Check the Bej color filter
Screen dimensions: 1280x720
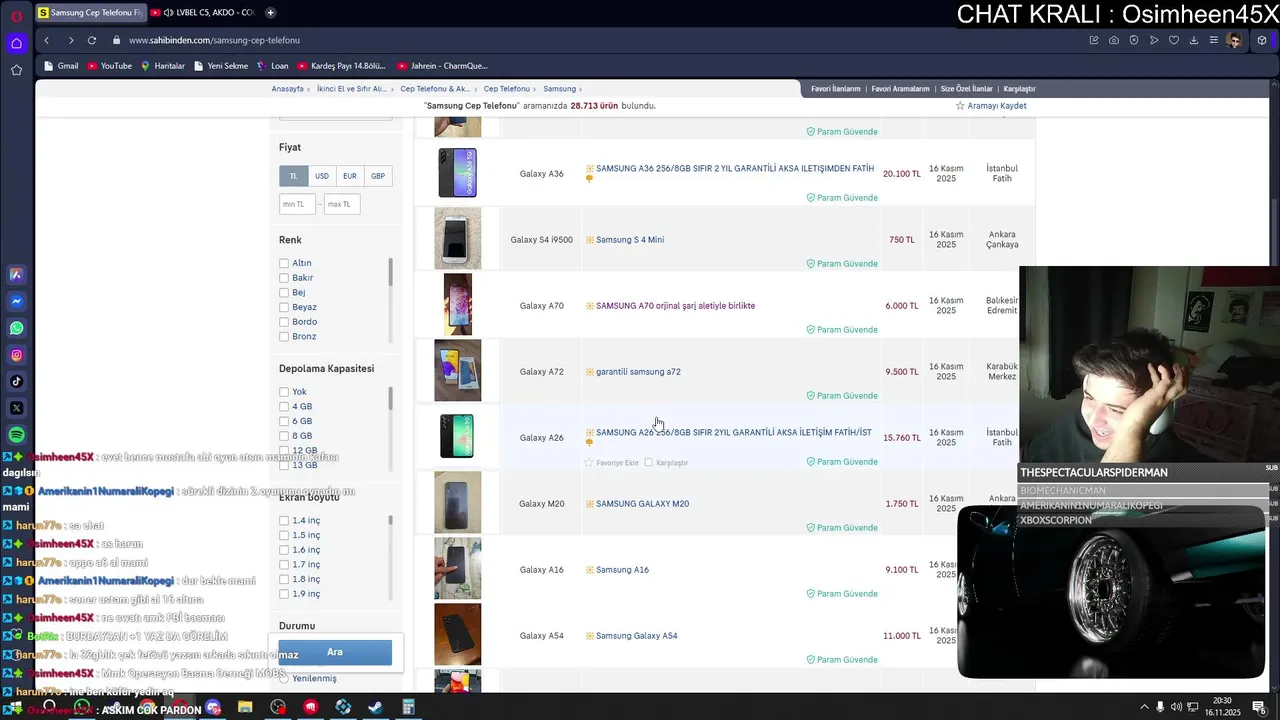[x=284, y=292]
